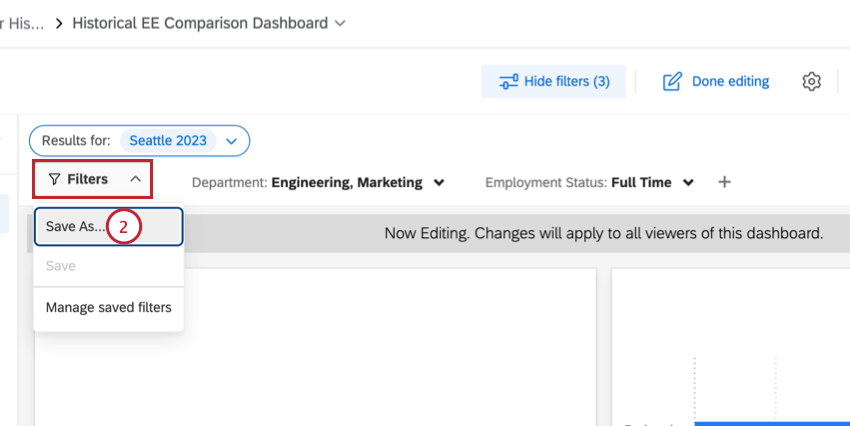Click the Done editing button

[x=717, y=81]
